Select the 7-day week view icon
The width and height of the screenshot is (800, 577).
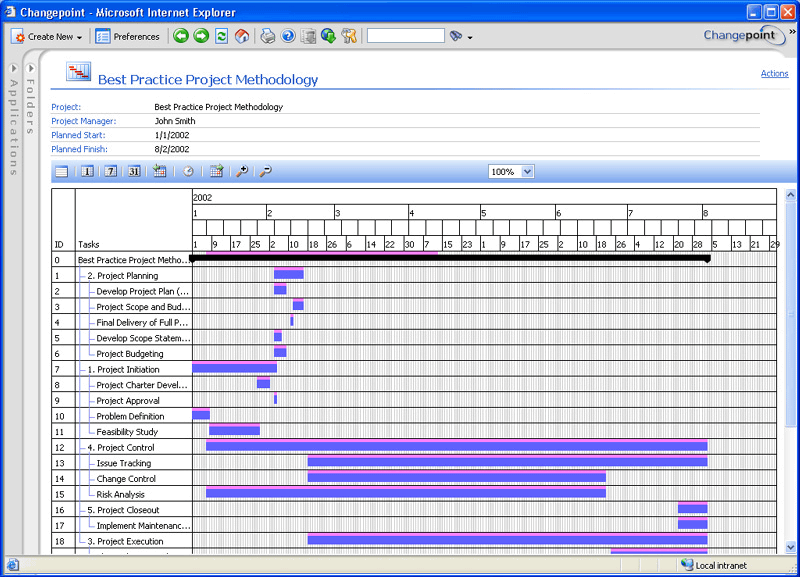111,171
